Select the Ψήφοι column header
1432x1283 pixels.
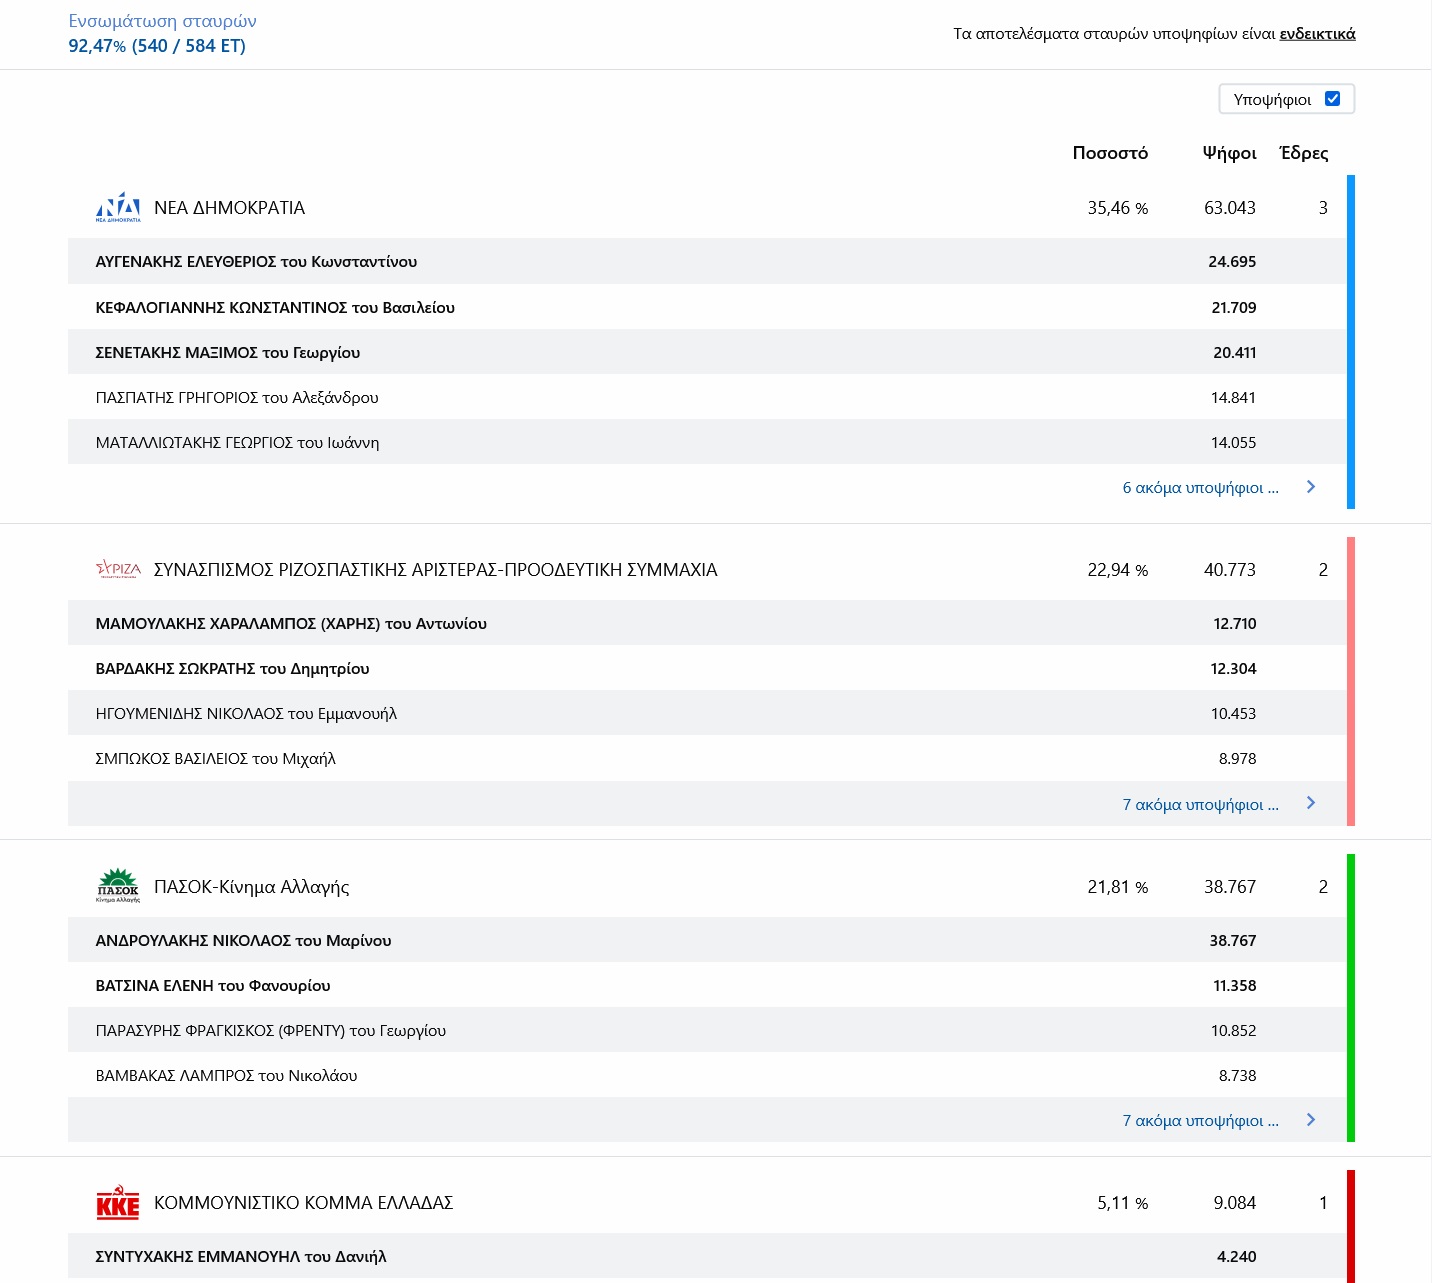pyautogui.click(x=1229, y=153)
